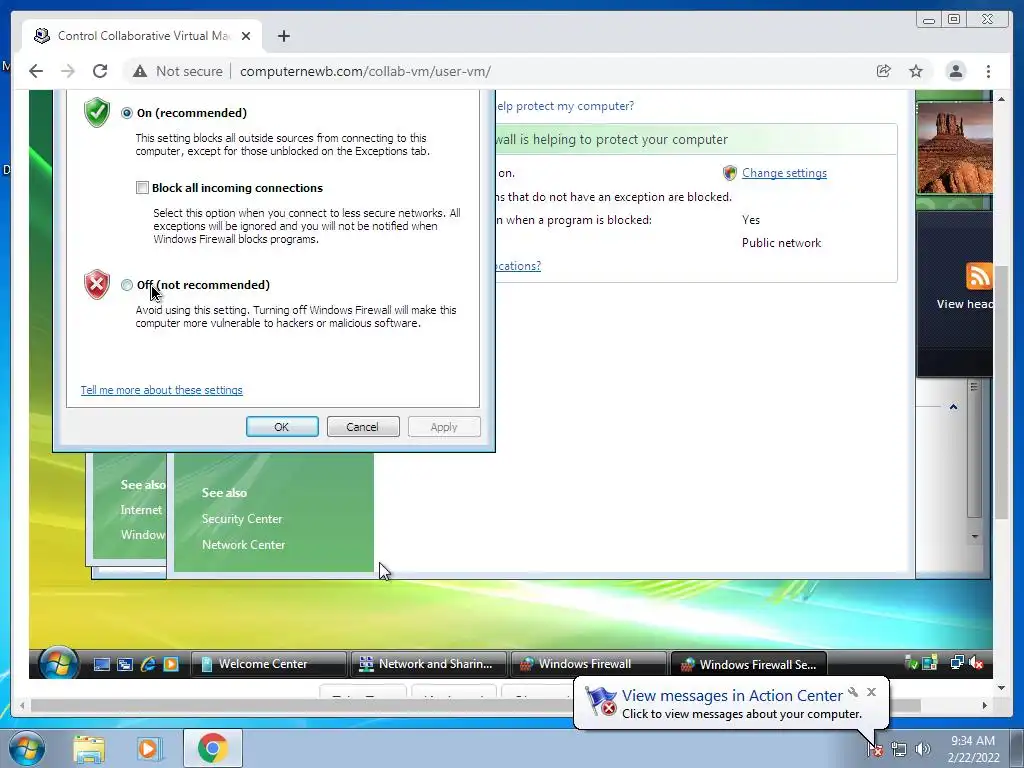Reload the current page
The width and height of the screenshot is (1024, 768).
(100, 71)
